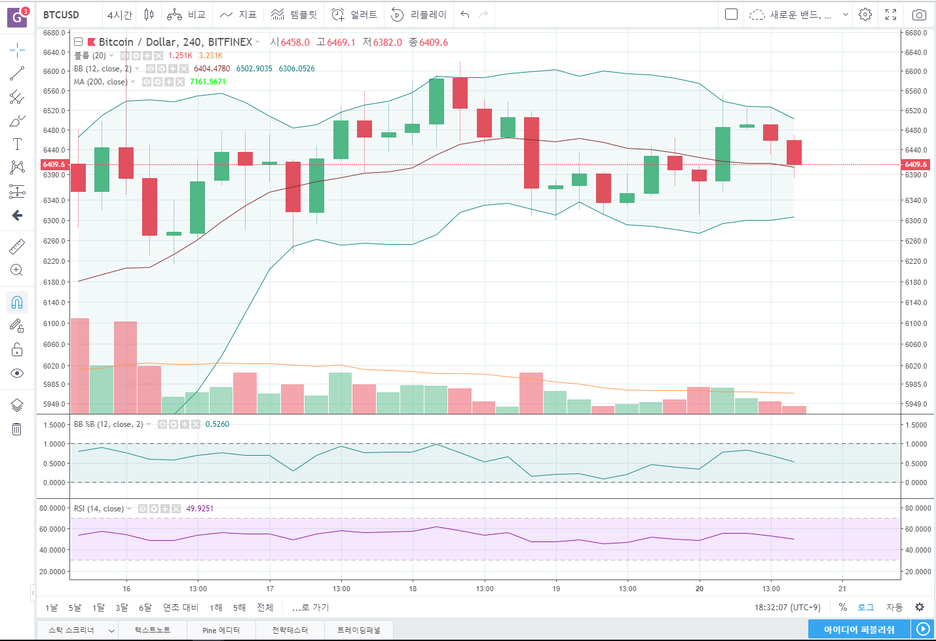Viewport: 936px width, 641px height.
Task: Remove the BB (12, close, 2) indicator
Action: 184,69
